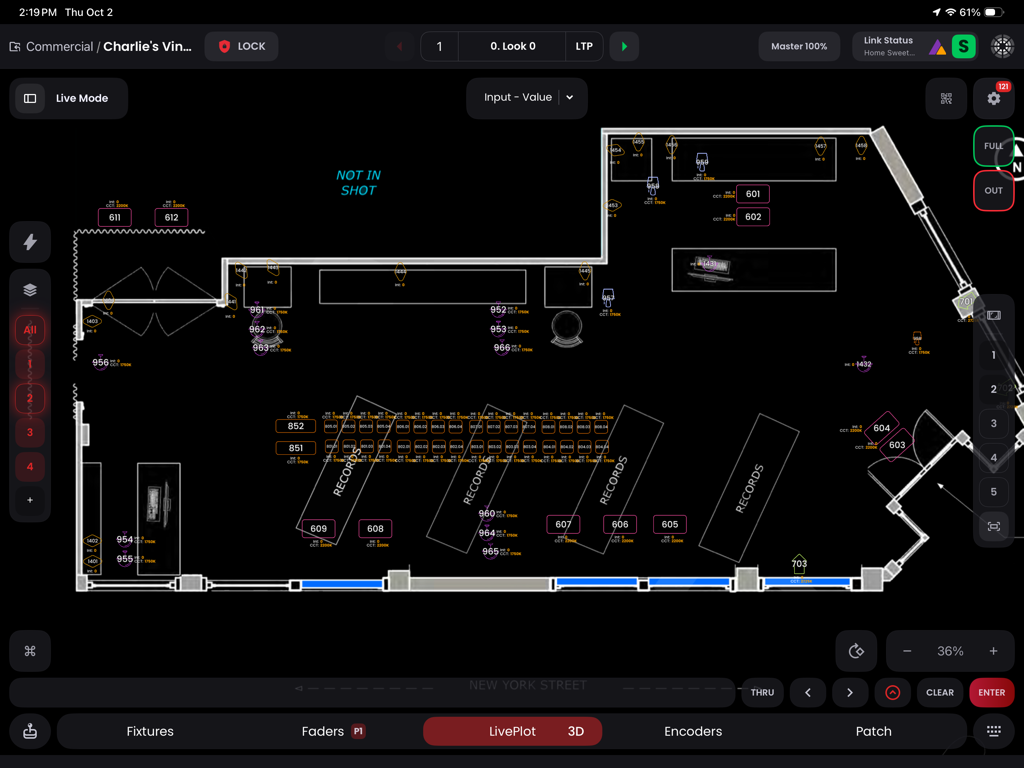The image size is (1024, 768).
Task: Select the lightning quick-select icon in left sidebar
Action: click(x=29, y=242)
